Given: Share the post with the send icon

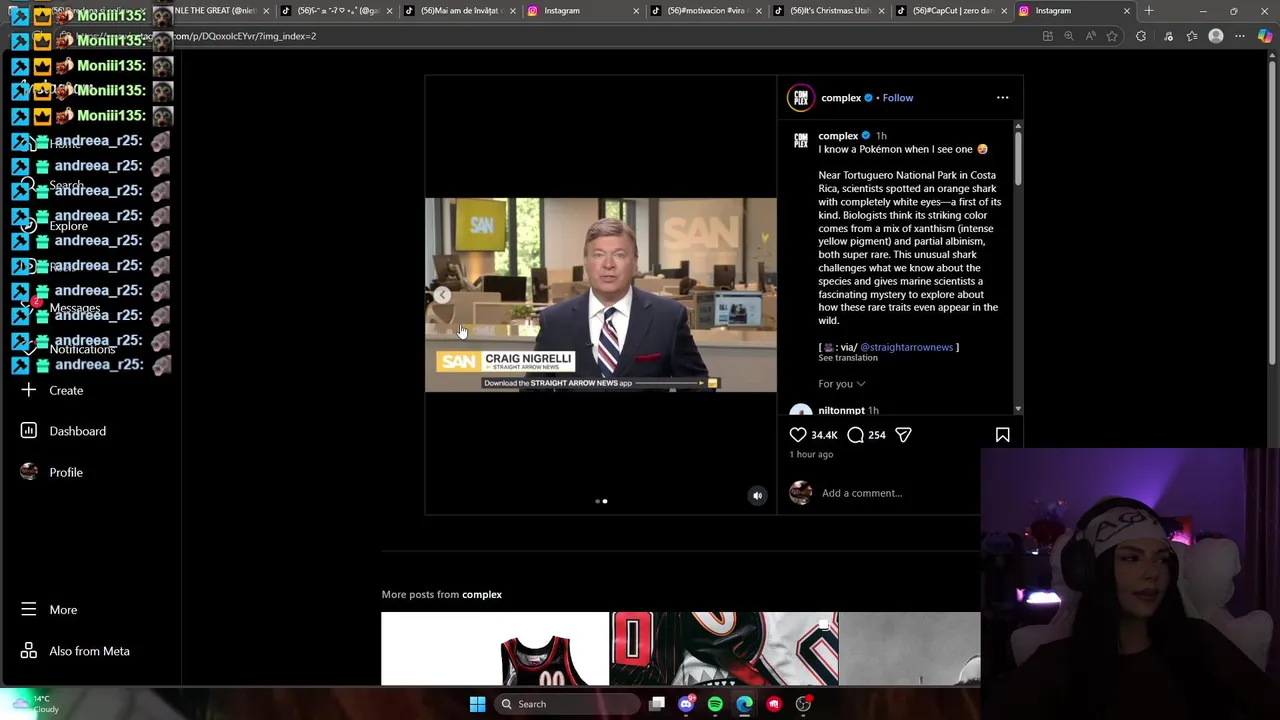Looking at the screenshot, I should [903, 435].
